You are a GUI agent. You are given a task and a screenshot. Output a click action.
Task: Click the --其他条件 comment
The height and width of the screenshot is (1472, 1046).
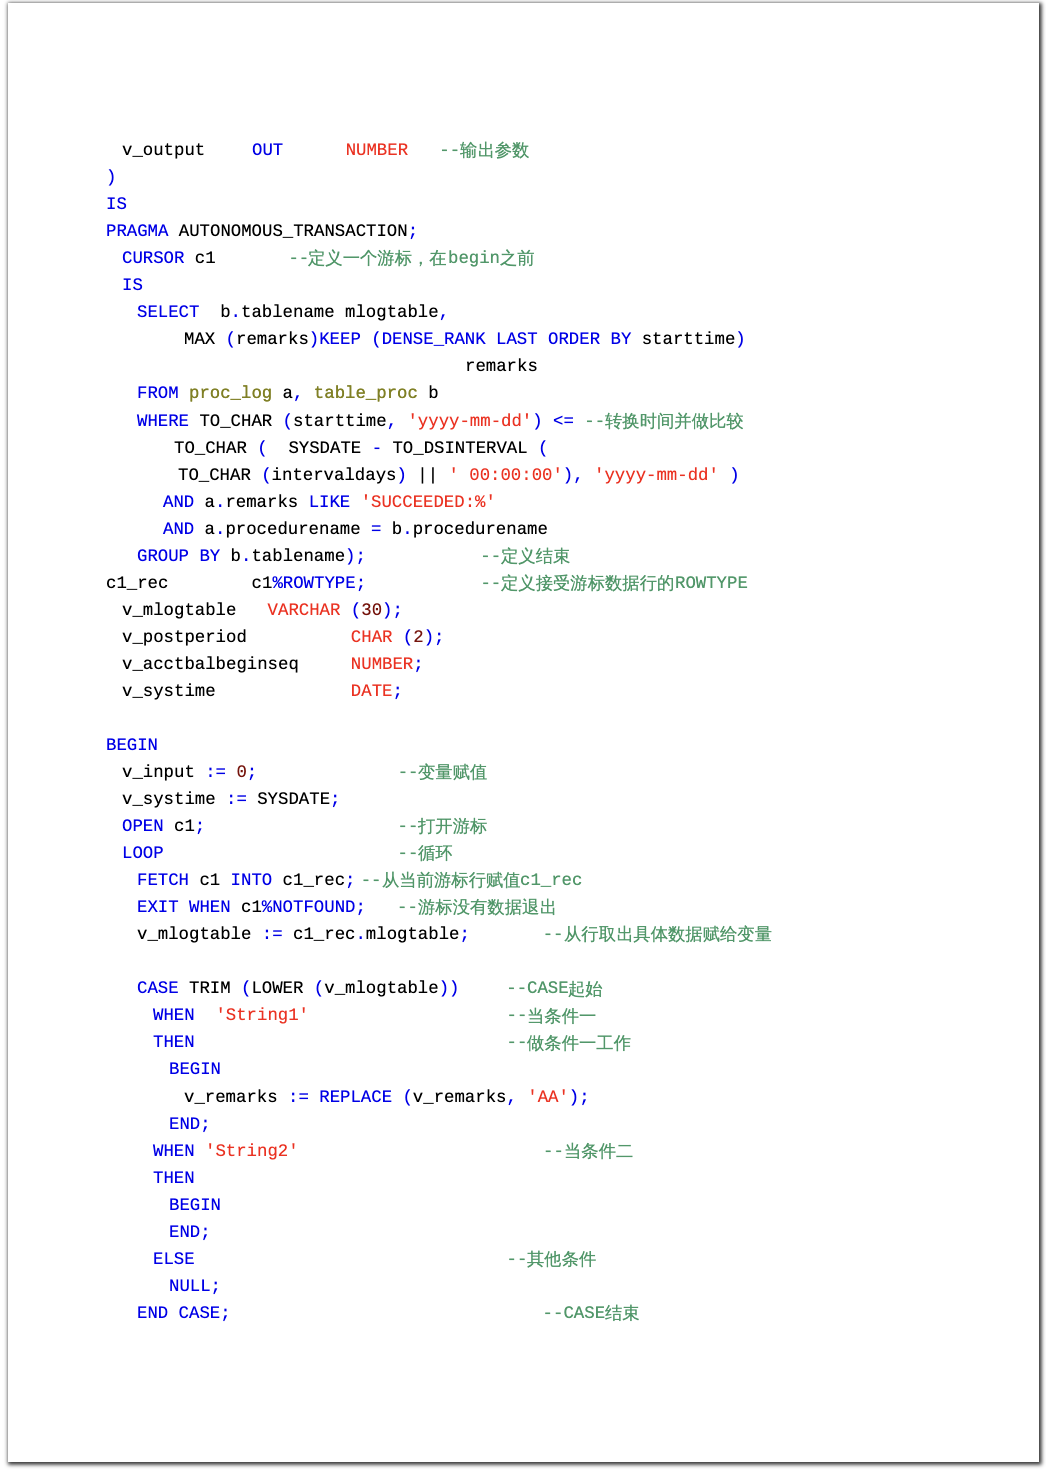(x=552, y=1259)
